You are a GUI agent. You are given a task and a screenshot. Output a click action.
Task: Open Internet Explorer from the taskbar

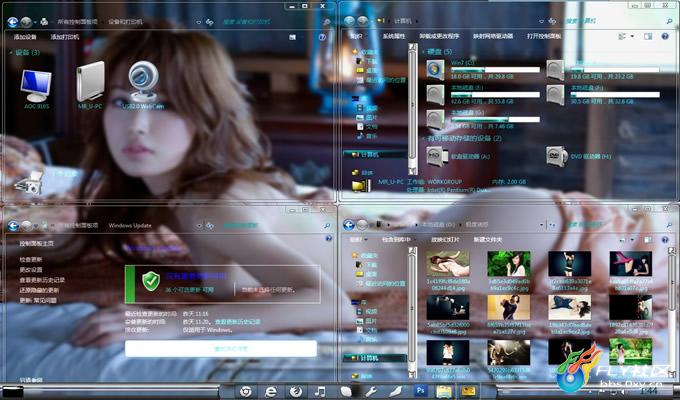[271, 391]
